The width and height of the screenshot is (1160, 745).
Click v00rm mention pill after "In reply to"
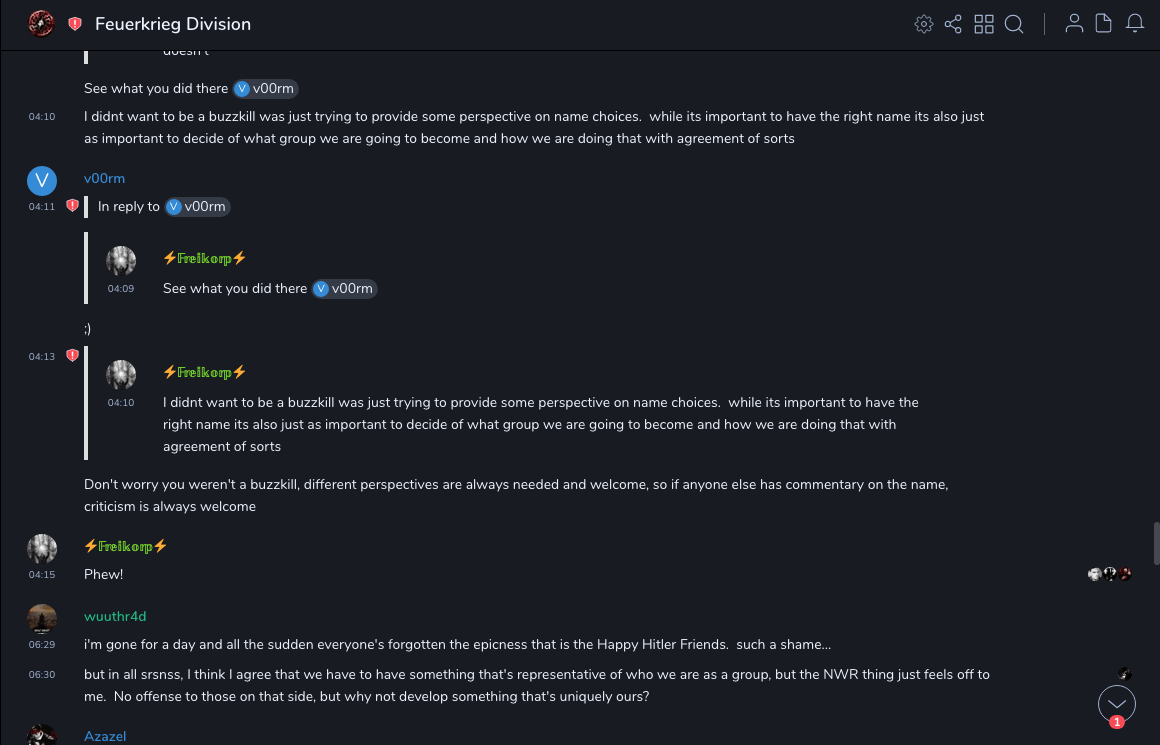coord(197,207)
